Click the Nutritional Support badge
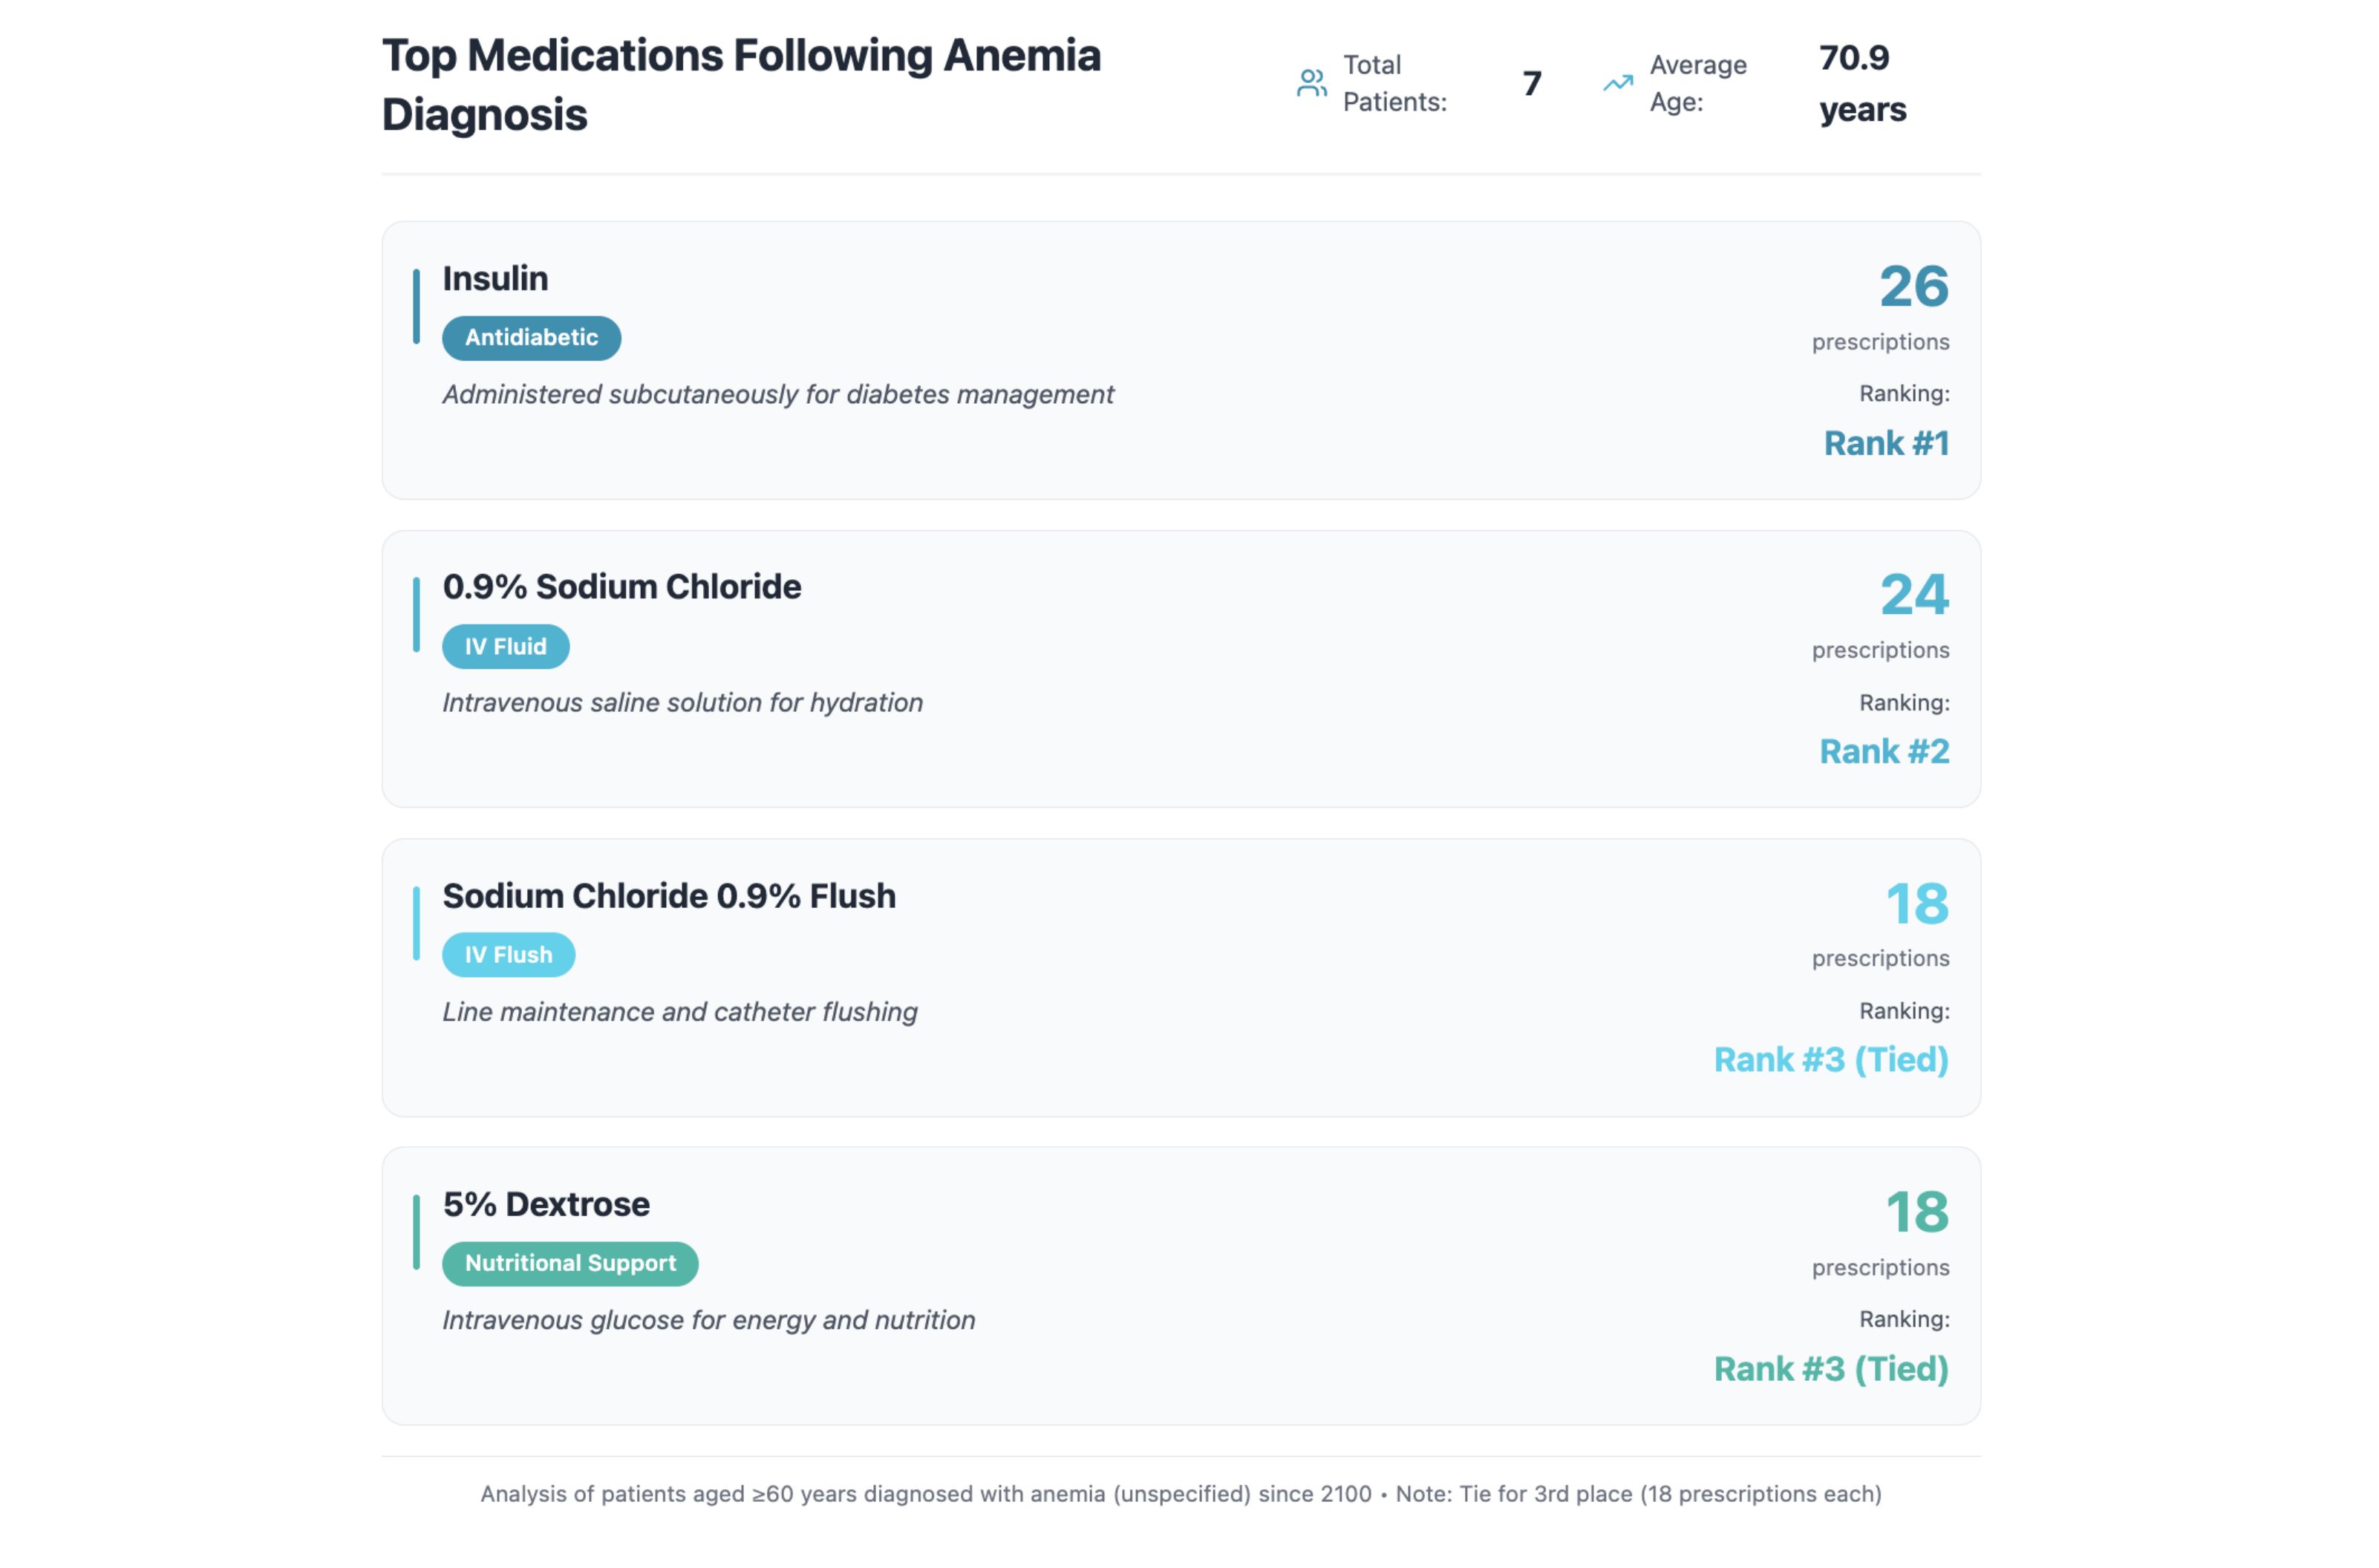2379x1568 pixels. tap(570, 1264)
